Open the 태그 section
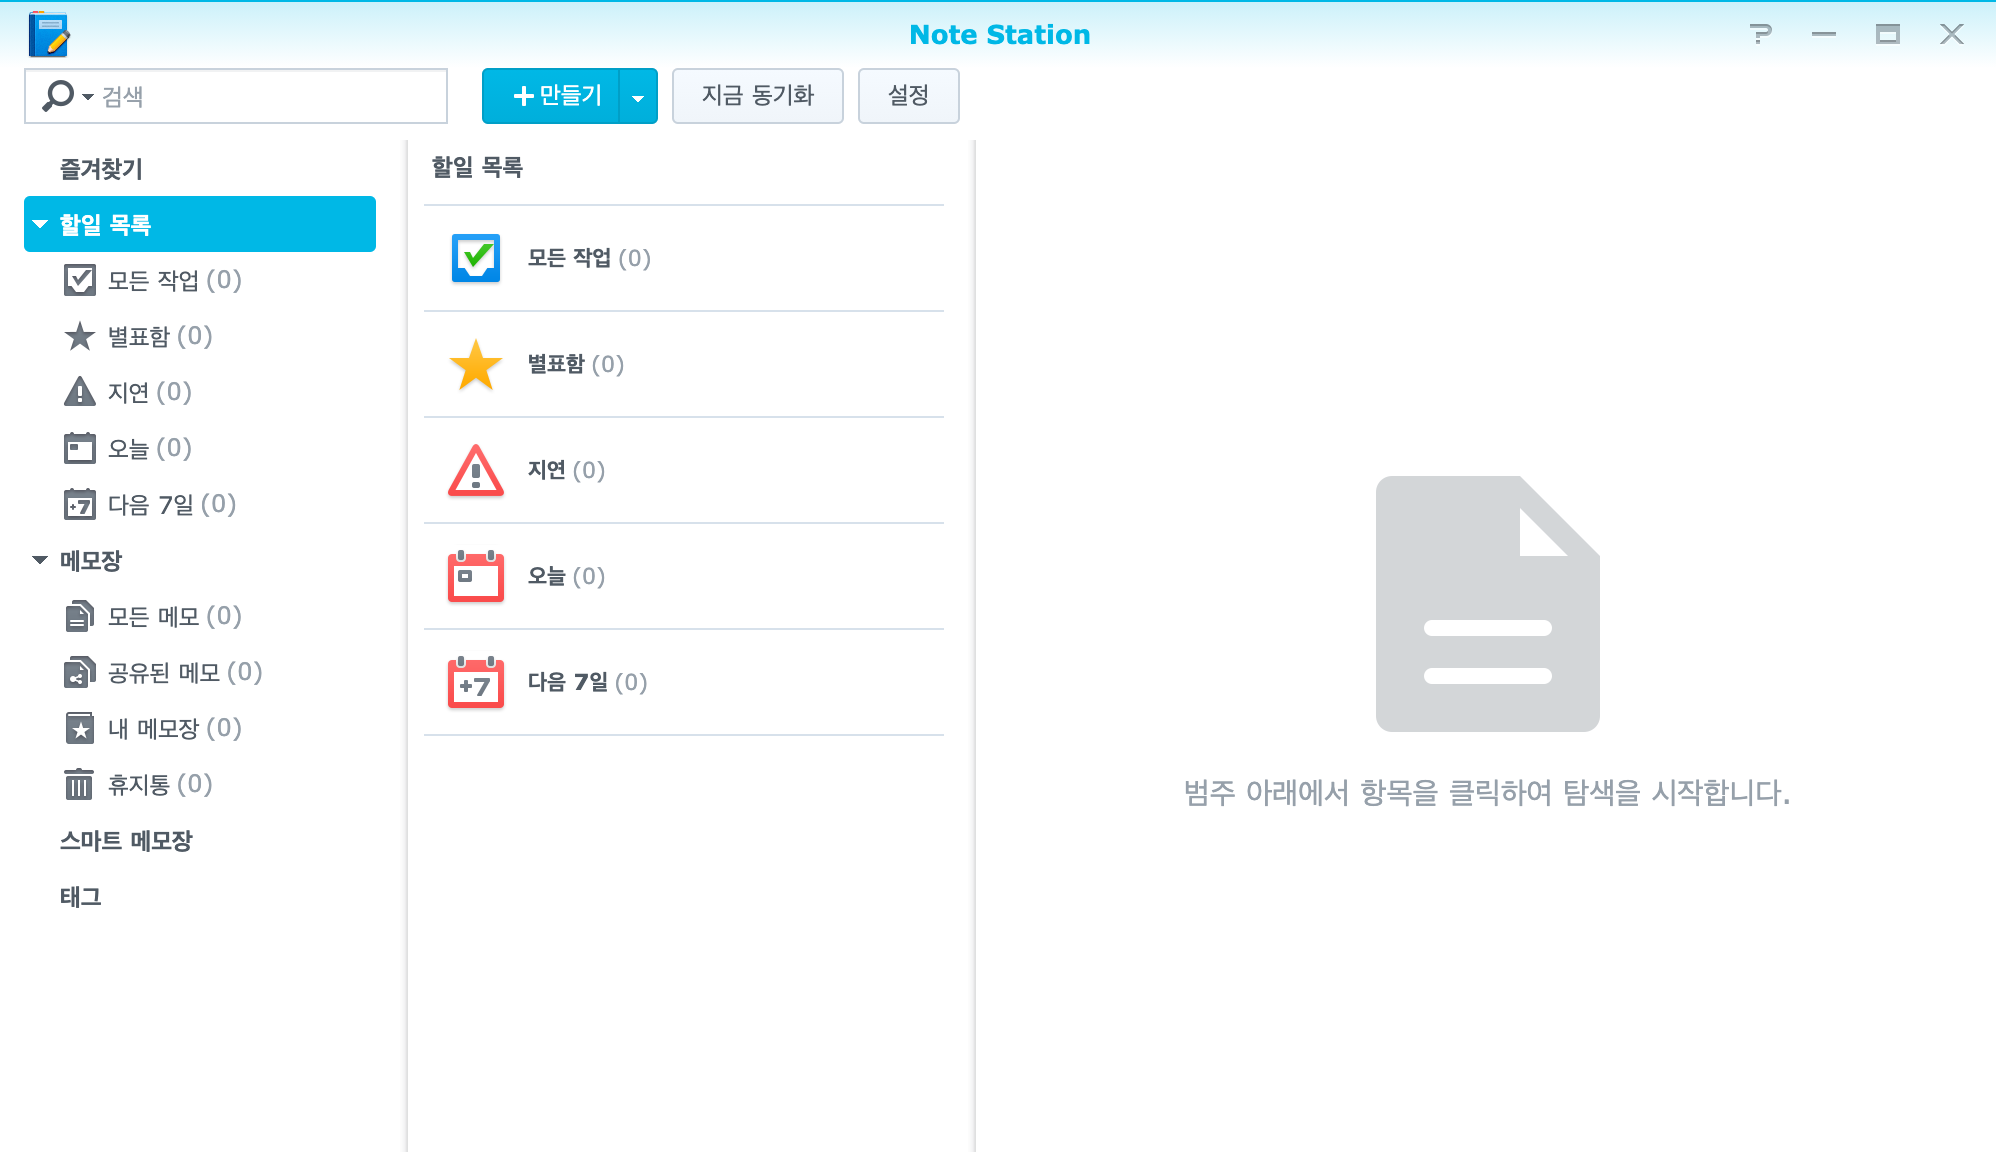This screenshot has width=1996, height=1152. tap(81, 896)
